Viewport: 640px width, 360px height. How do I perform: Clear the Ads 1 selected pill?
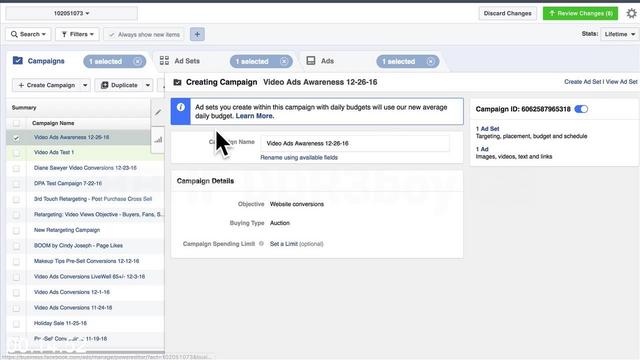(431, 61)
